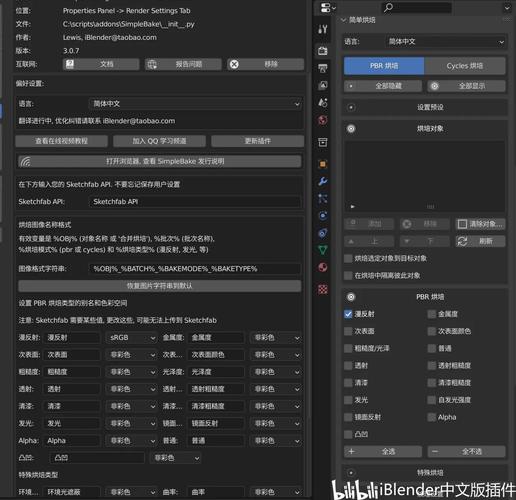Open the Scene properties tab icon
This screenshot has width=516, height=500.
point(322,102)
